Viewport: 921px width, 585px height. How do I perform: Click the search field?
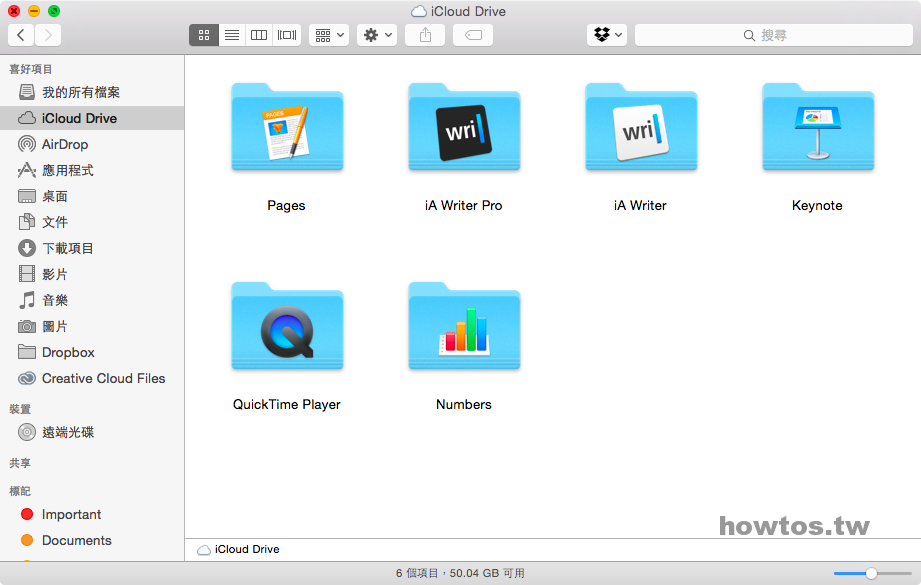774,35
